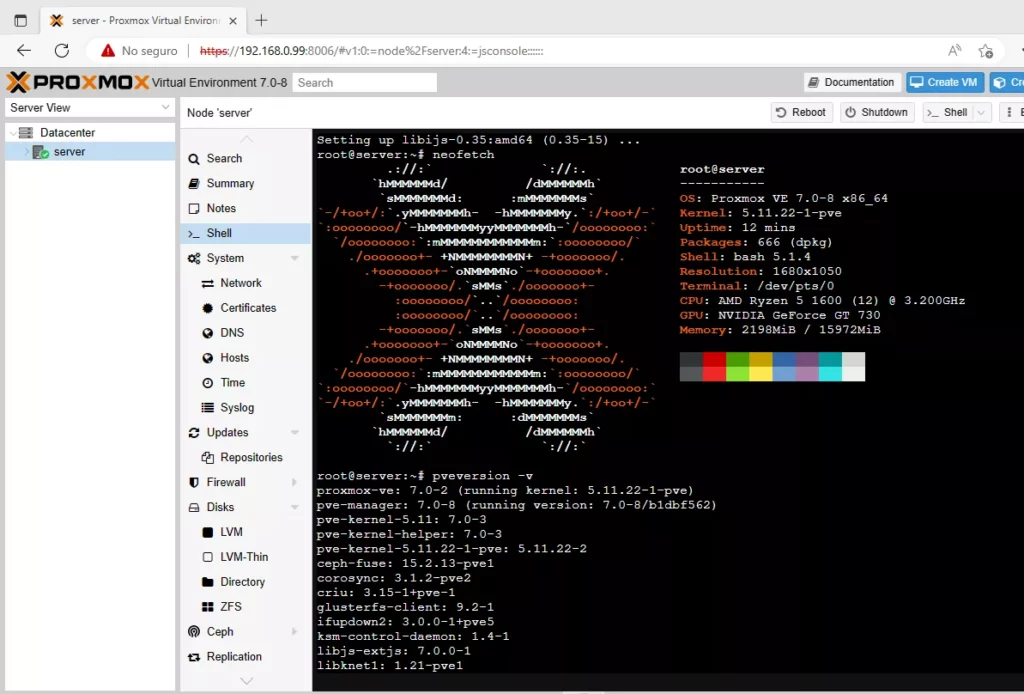The image size is (1024, 694).
Task: Click the Reboot button
Action: 801,113
